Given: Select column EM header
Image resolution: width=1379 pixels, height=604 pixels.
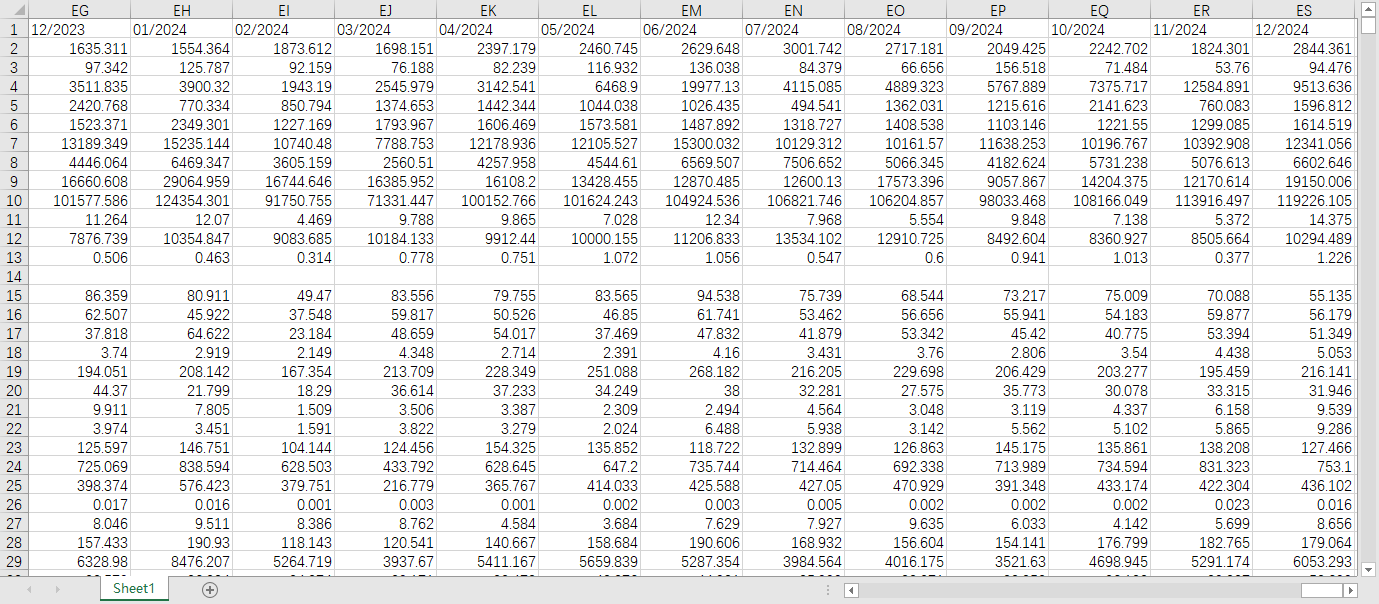Looking at the screenshot, I should pos(691,10).
